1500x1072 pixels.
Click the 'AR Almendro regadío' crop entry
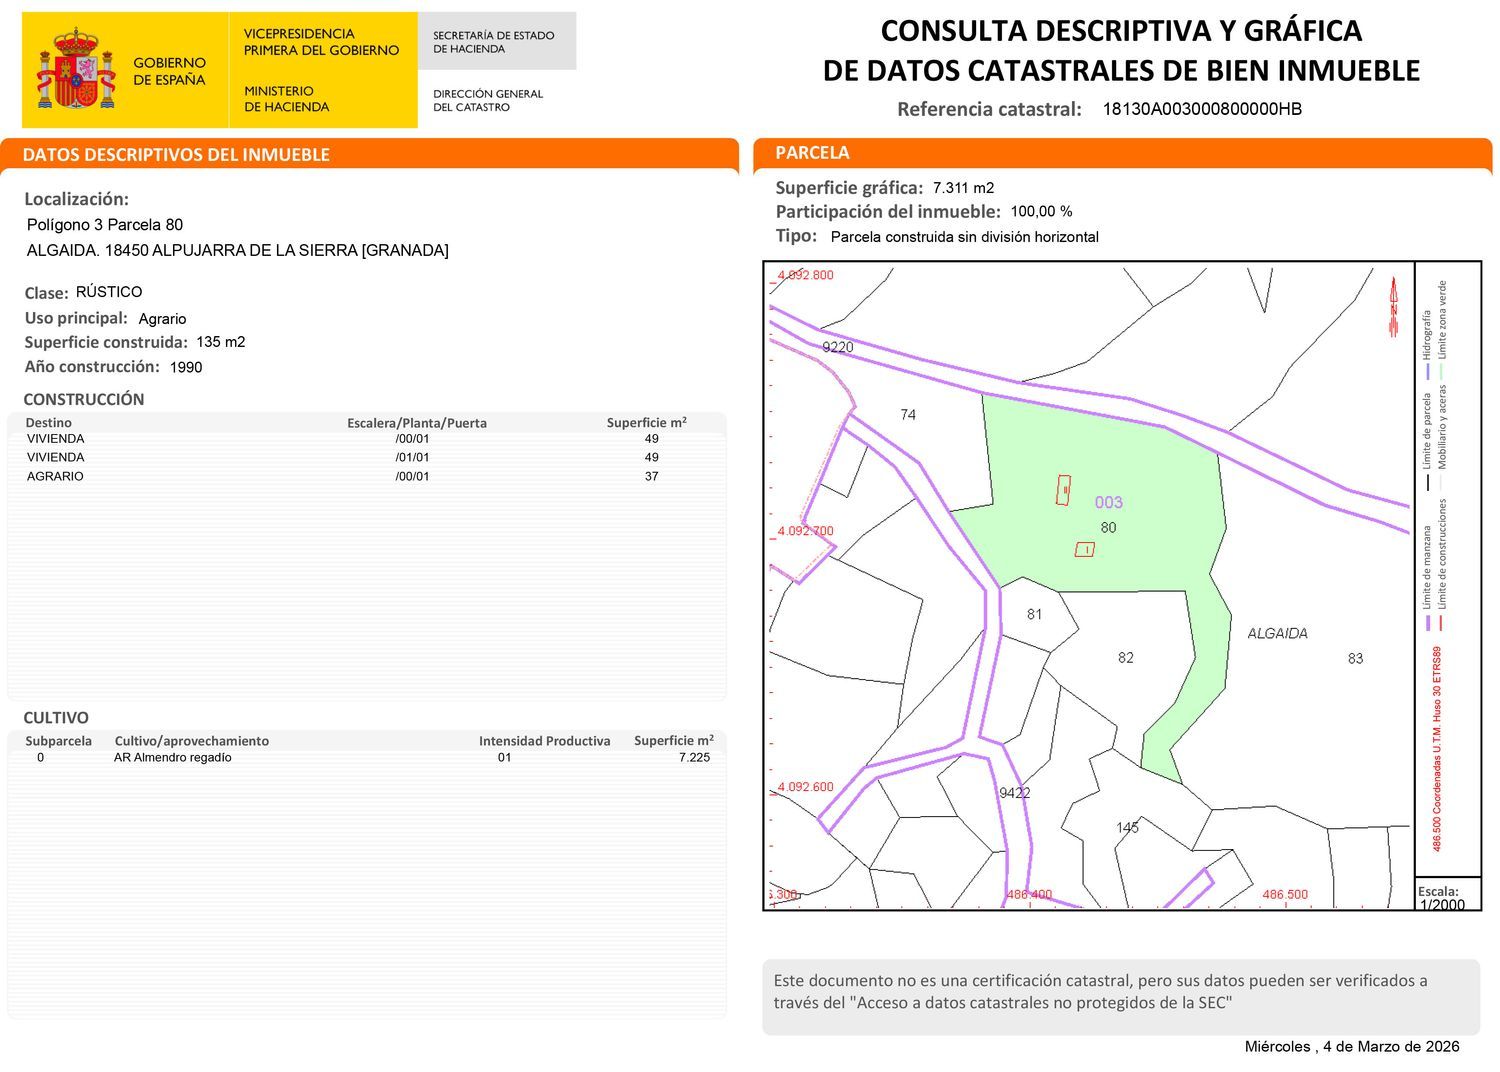point(172,758)
